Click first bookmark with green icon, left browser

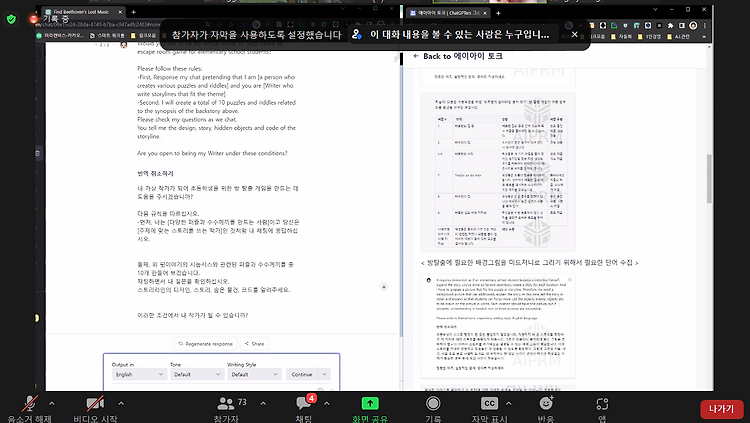pyautogui.click(x=59, y=35)
